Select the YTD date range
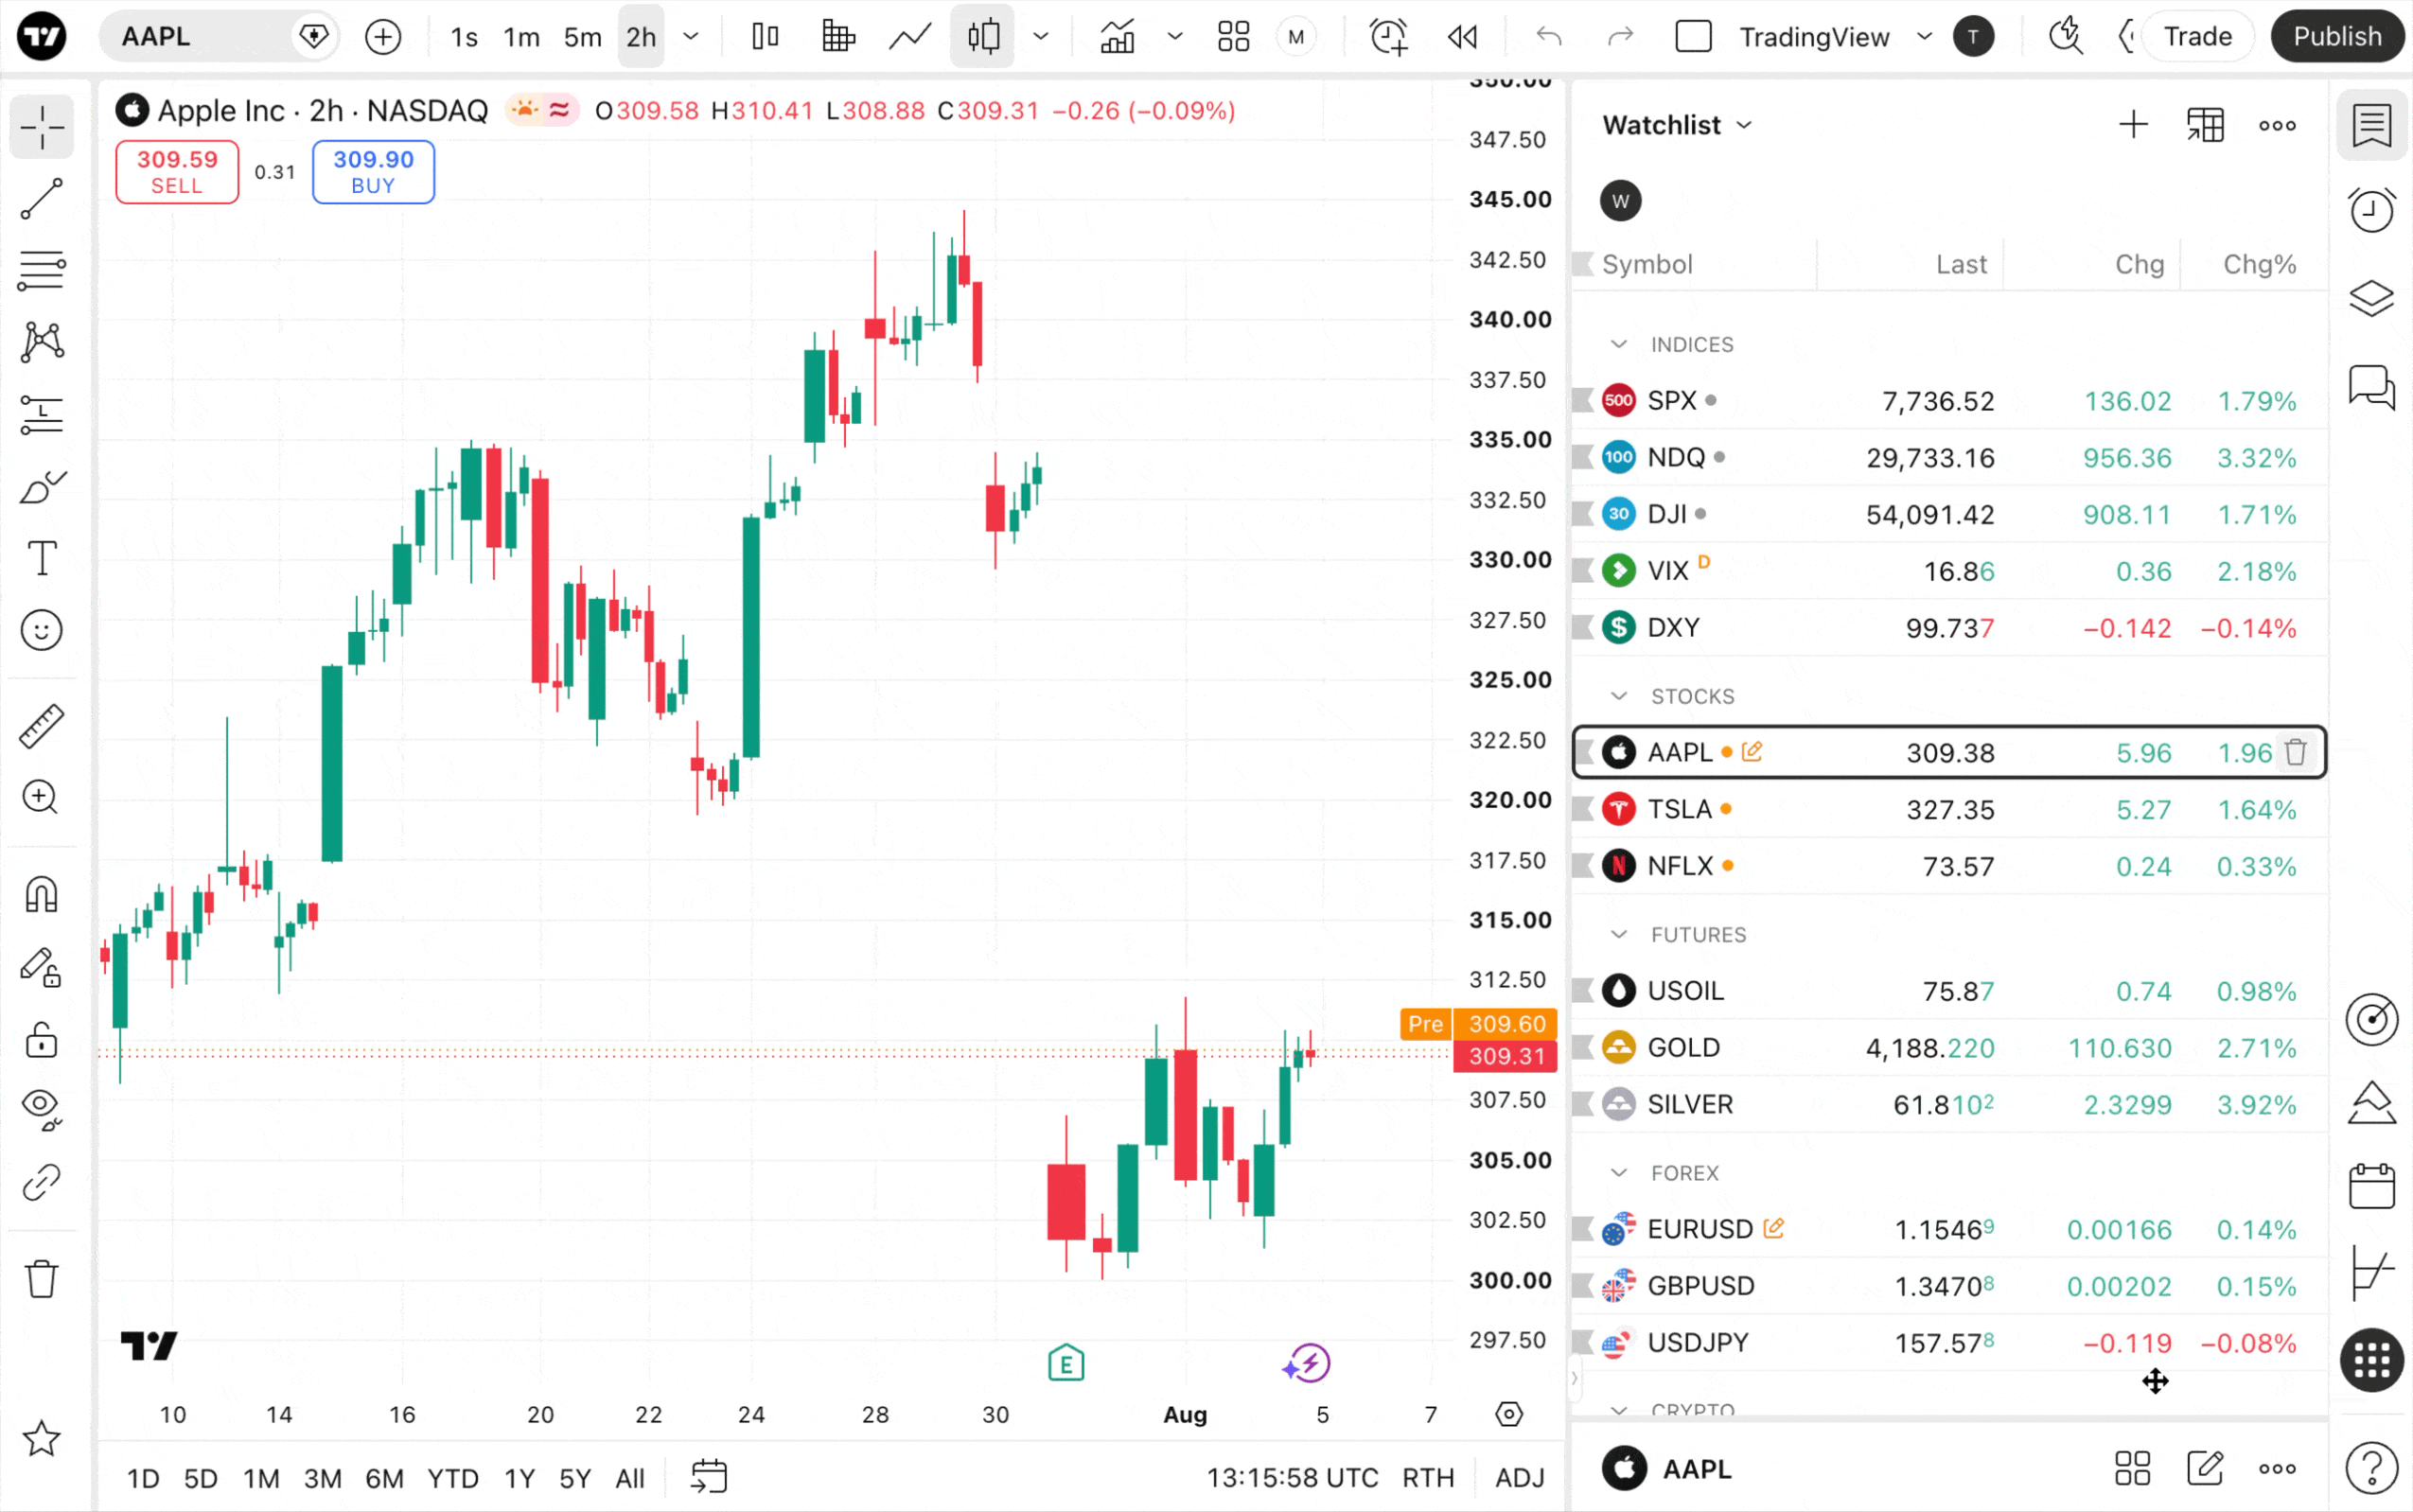 (x=453, y=1478)
